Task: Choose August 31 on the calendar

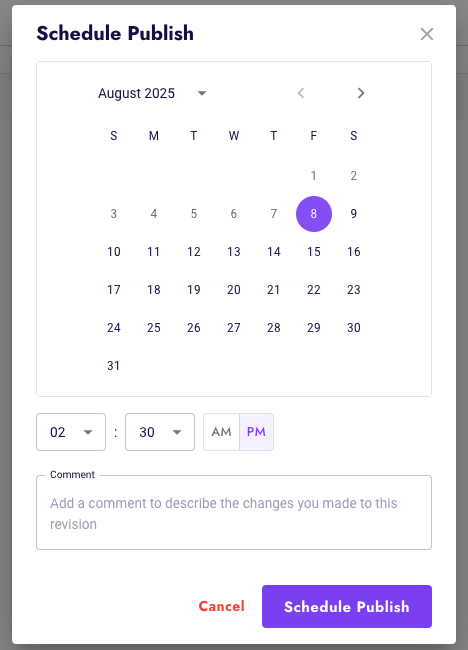Action: [x=114, y=366]
